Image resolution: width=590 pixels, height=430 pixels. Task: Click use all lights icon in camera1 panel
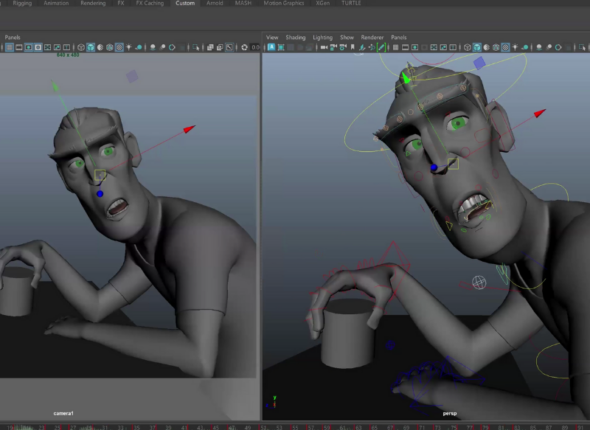tap(129, 47)
